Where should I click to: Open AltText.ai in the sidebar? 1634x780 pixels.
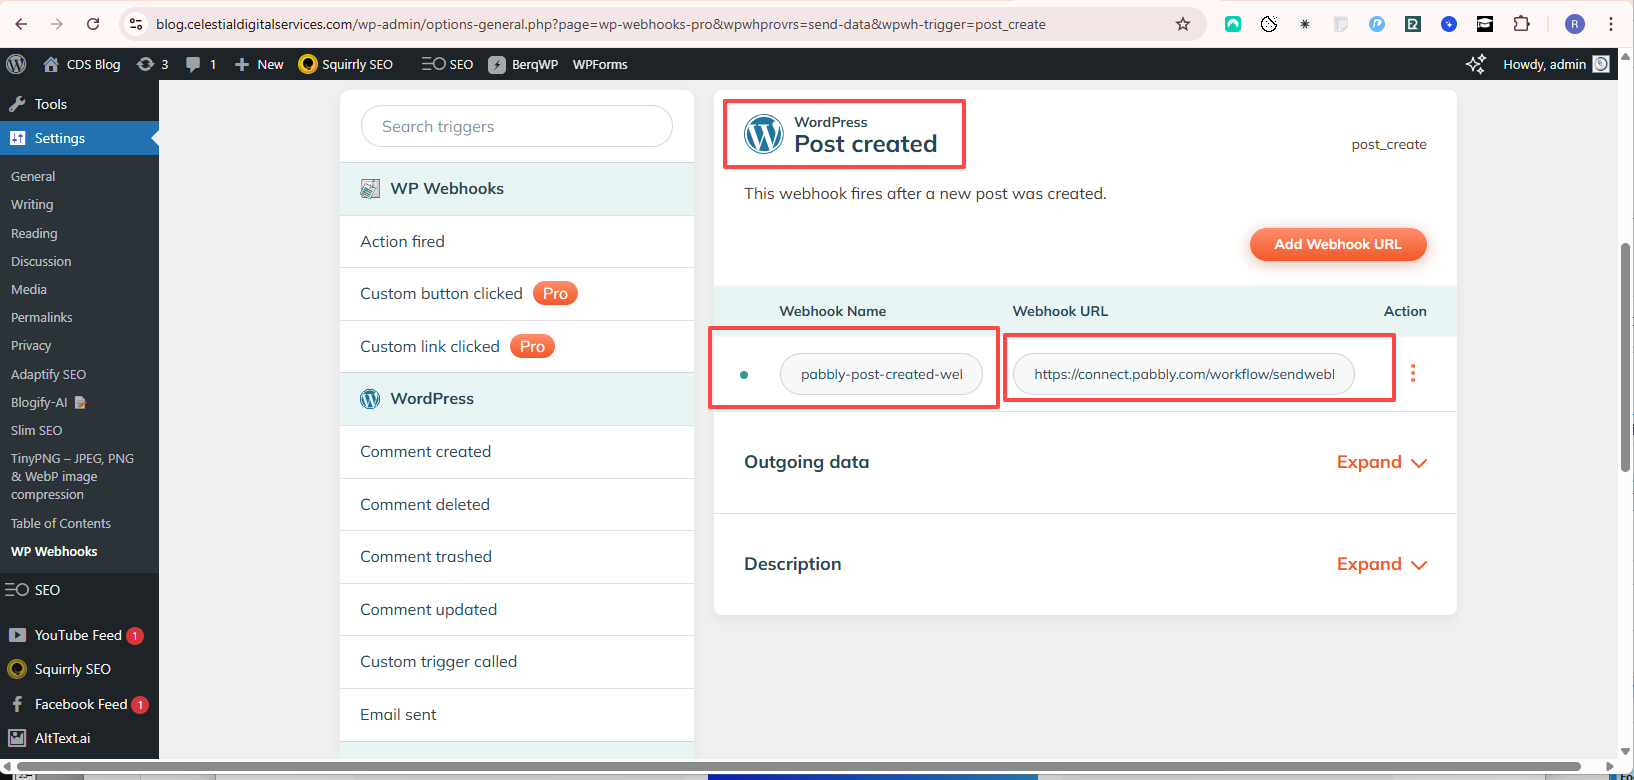pos(62,738)
